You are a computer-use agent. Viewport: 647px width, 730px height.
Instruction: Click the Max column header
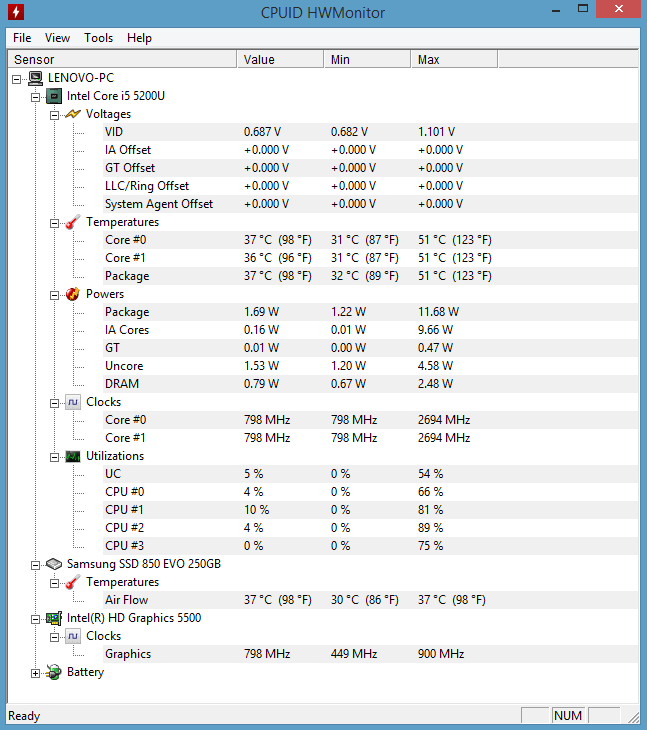tap(454, 60)
